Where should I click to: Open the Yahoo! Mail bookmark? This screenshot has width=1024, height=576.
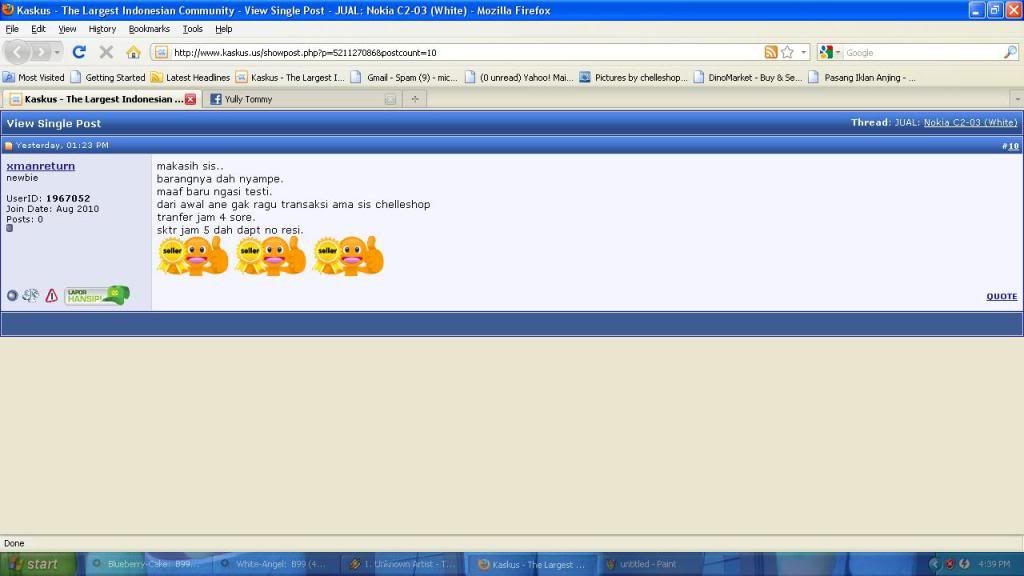click(519, 77)
